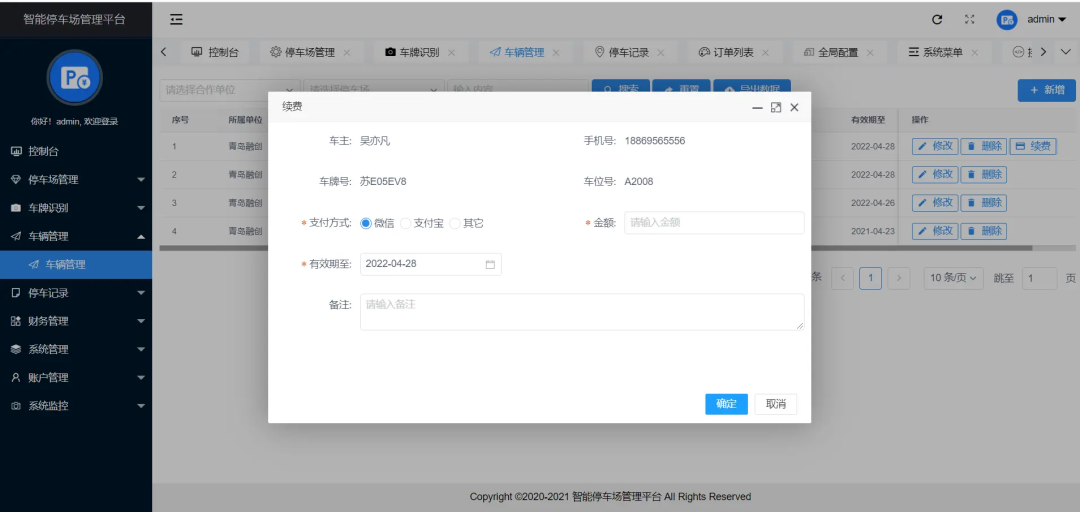
Task: Select 微信 payment method
Action: (x=366, y=223)
